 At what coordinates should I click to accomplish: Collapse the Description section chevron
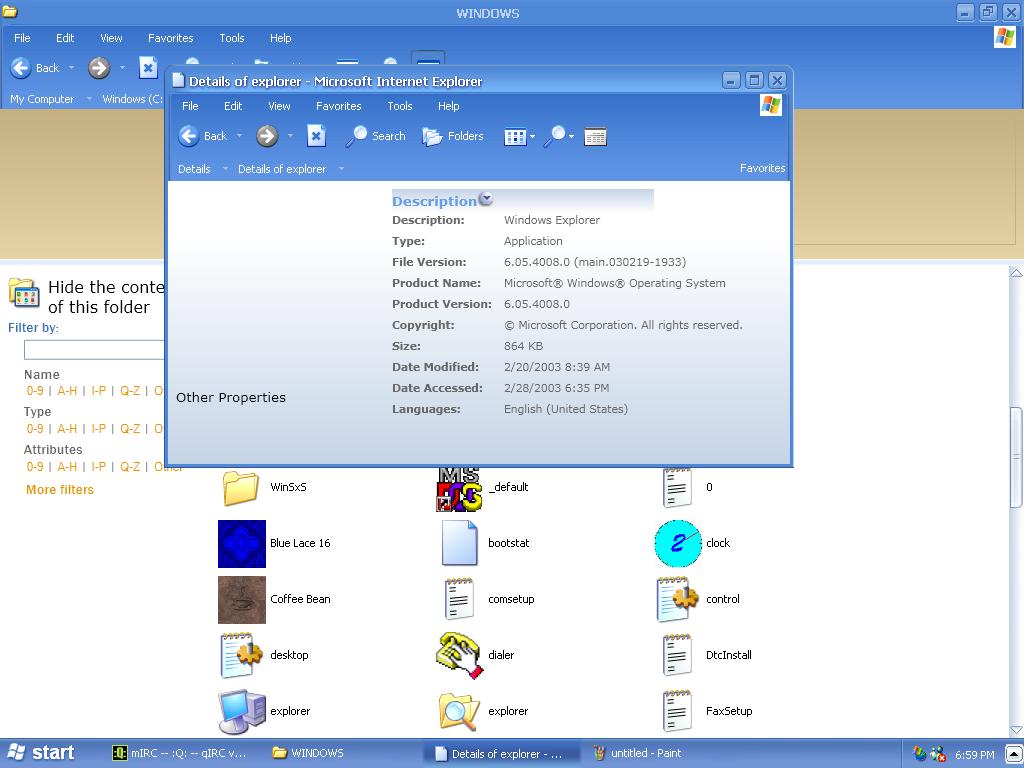(x=486, y=199)
